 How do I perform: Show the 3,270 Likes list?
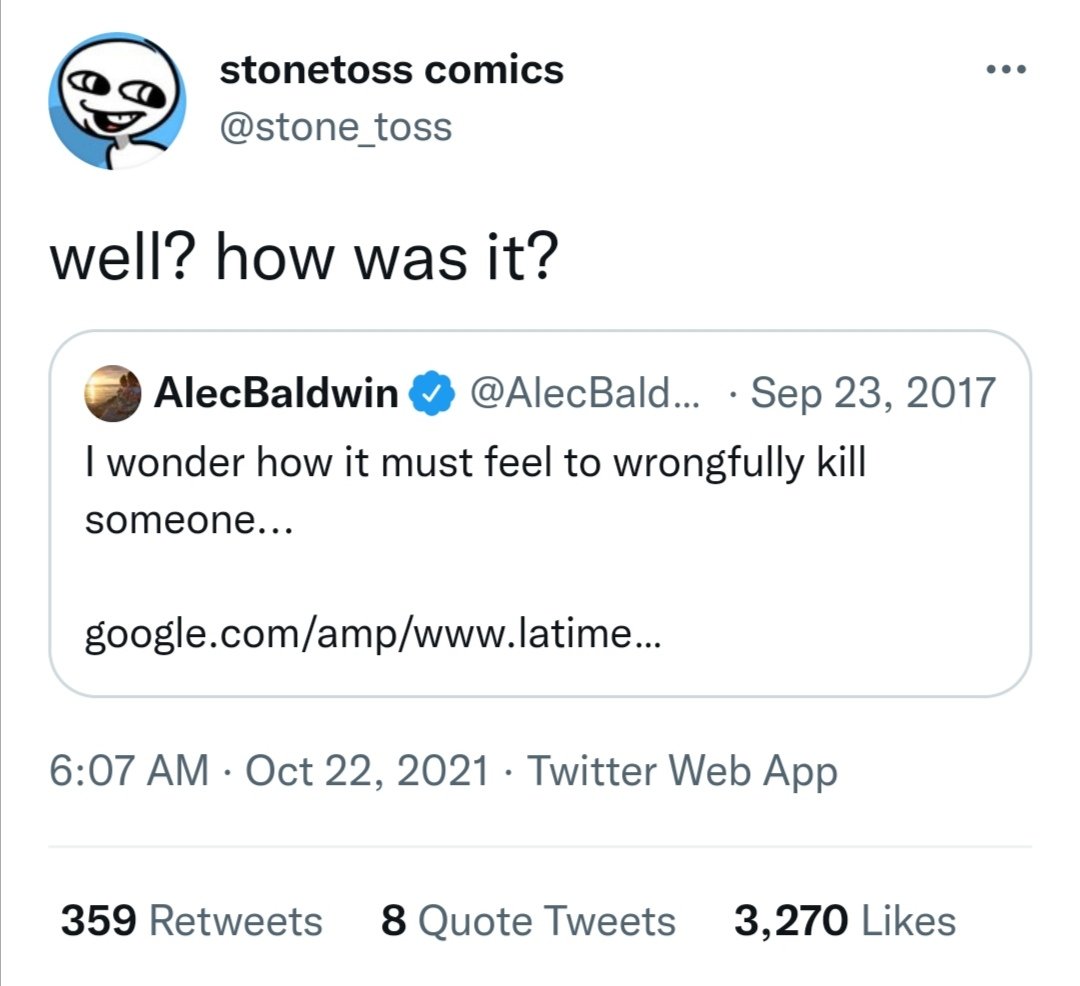(x=844, y=921)
